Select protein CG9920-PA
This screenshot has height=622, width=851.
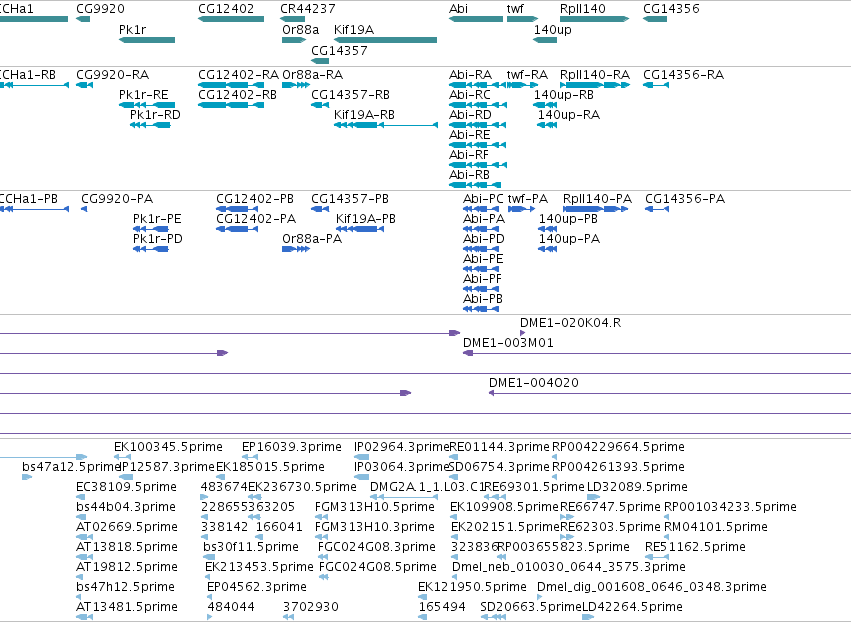84,210
